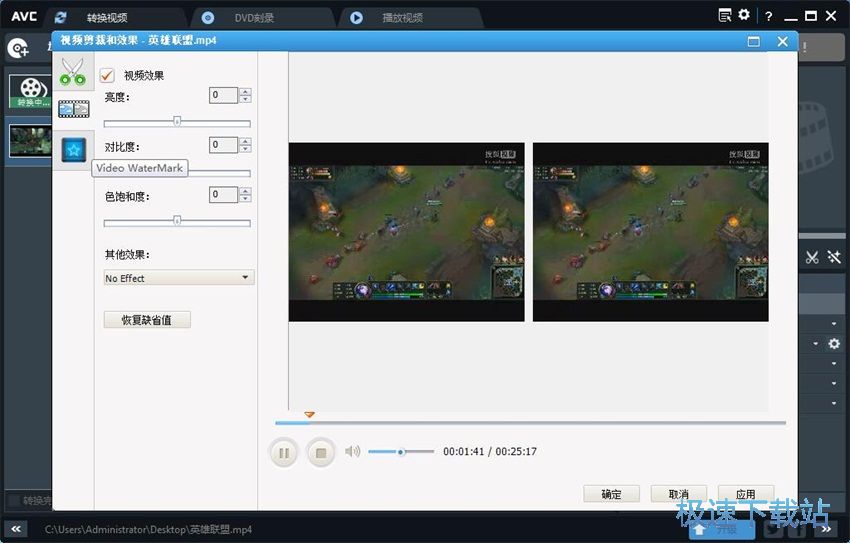Pause the video playback
The height and width of the screenshot is (543, 850).
(284, 452)
